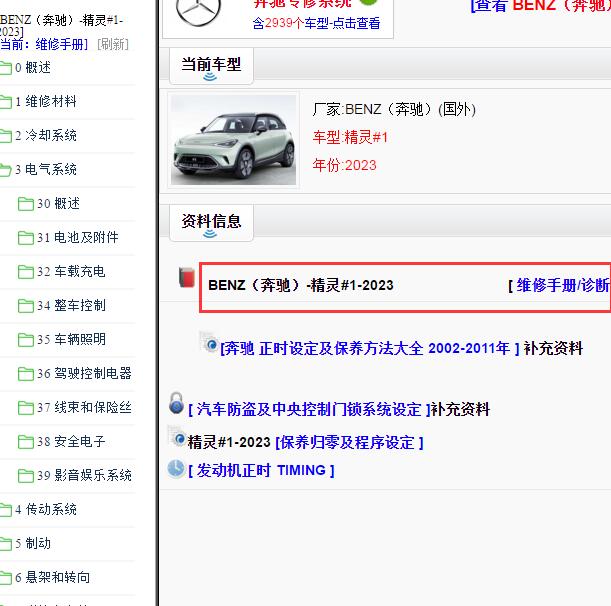This screenshot has height=606, width=611.
Task: Click 厂家:BENZ（奔驰）(国外) text
Action: [394, 110]
